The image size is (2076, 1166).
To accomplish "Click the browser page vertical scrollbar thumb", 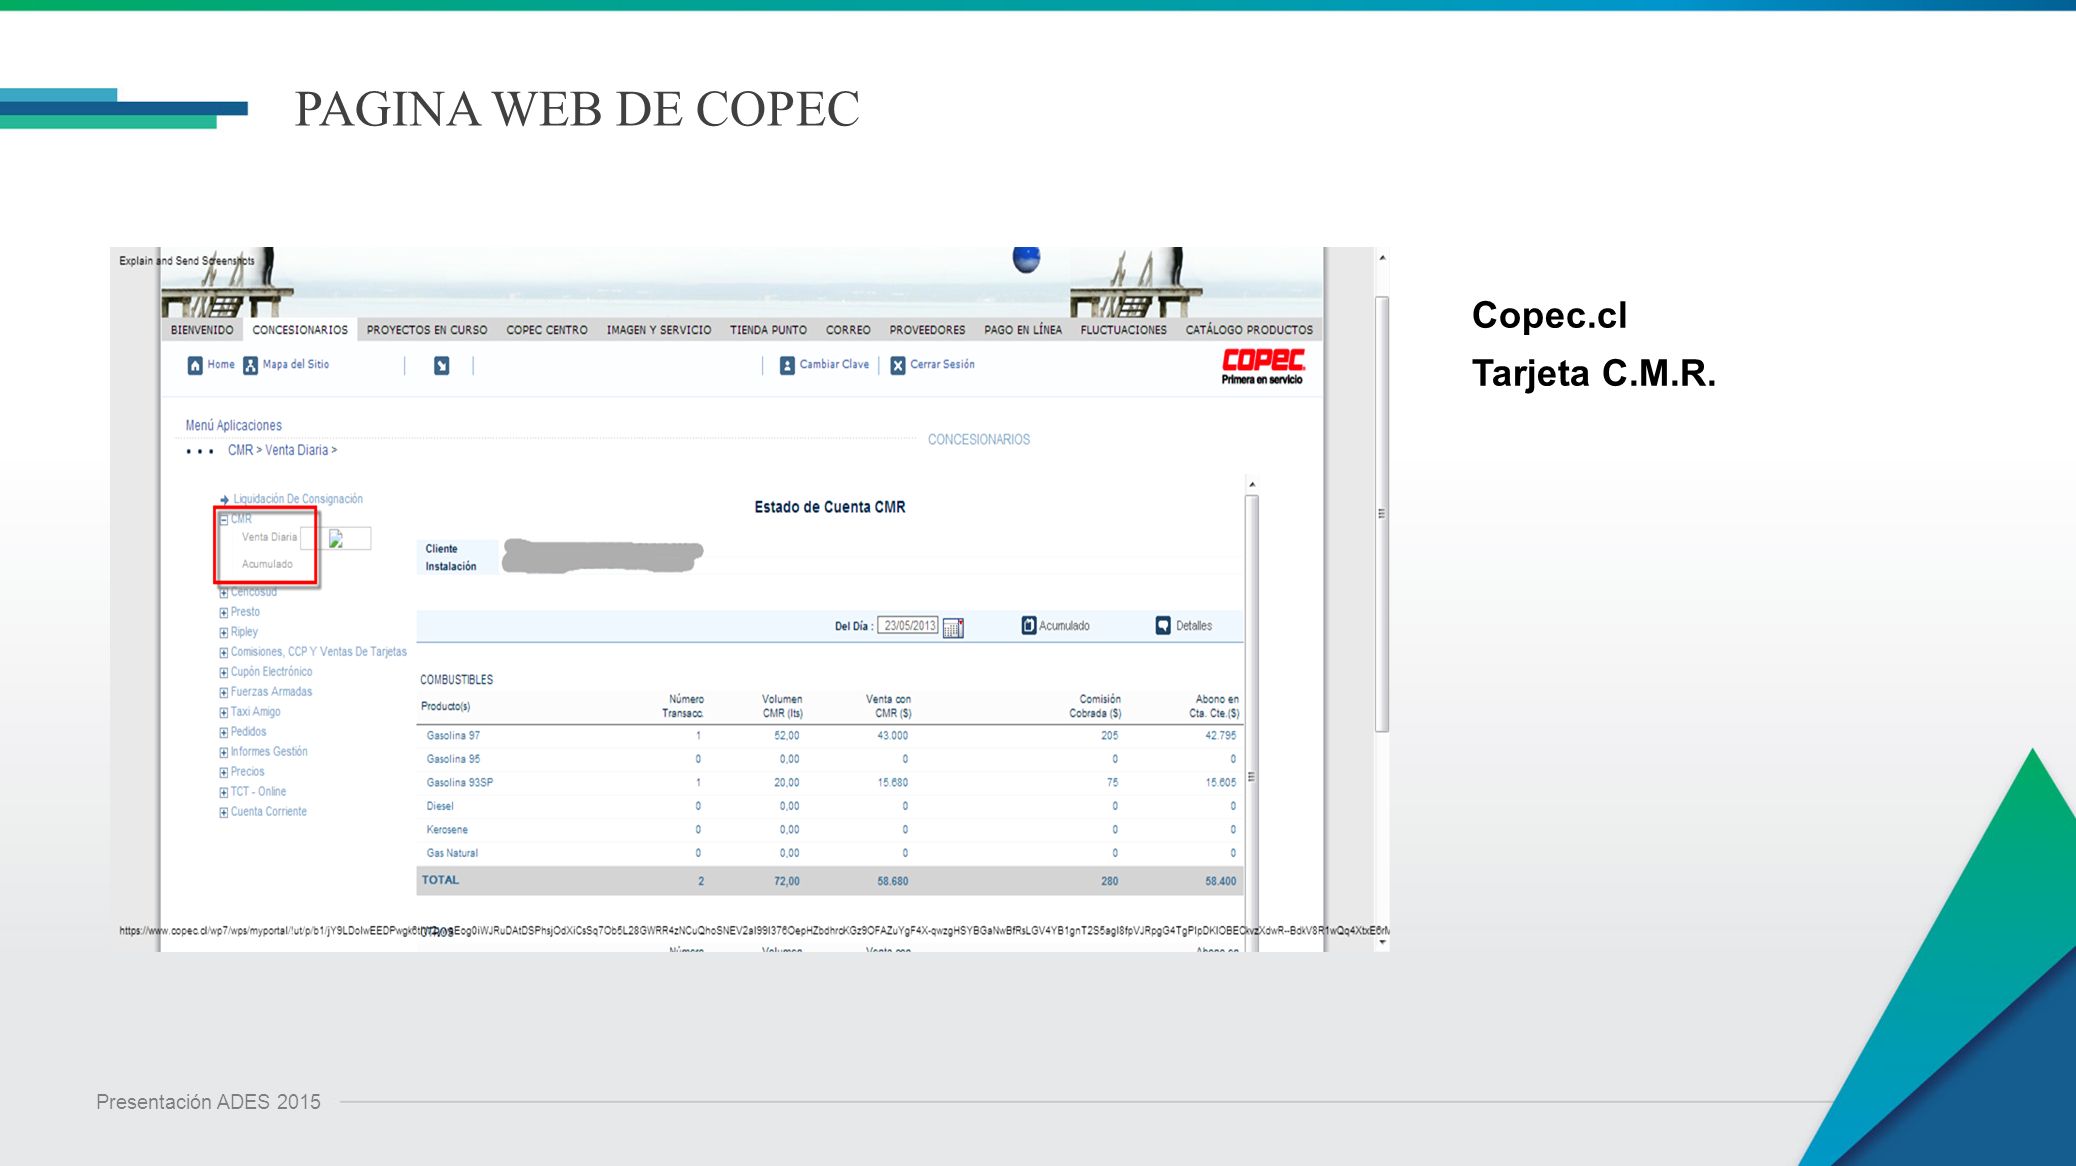I will [1382, 514].
